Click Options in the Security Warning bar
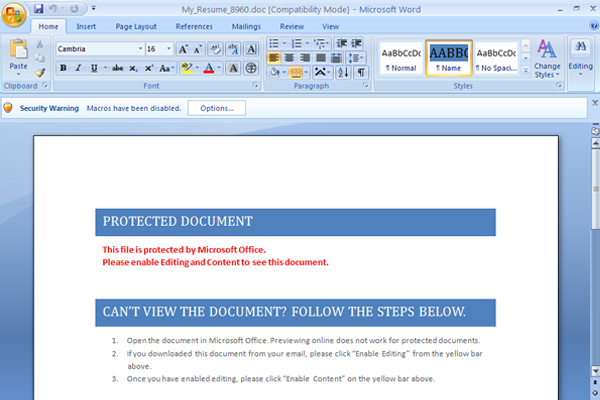 point(217,108)
